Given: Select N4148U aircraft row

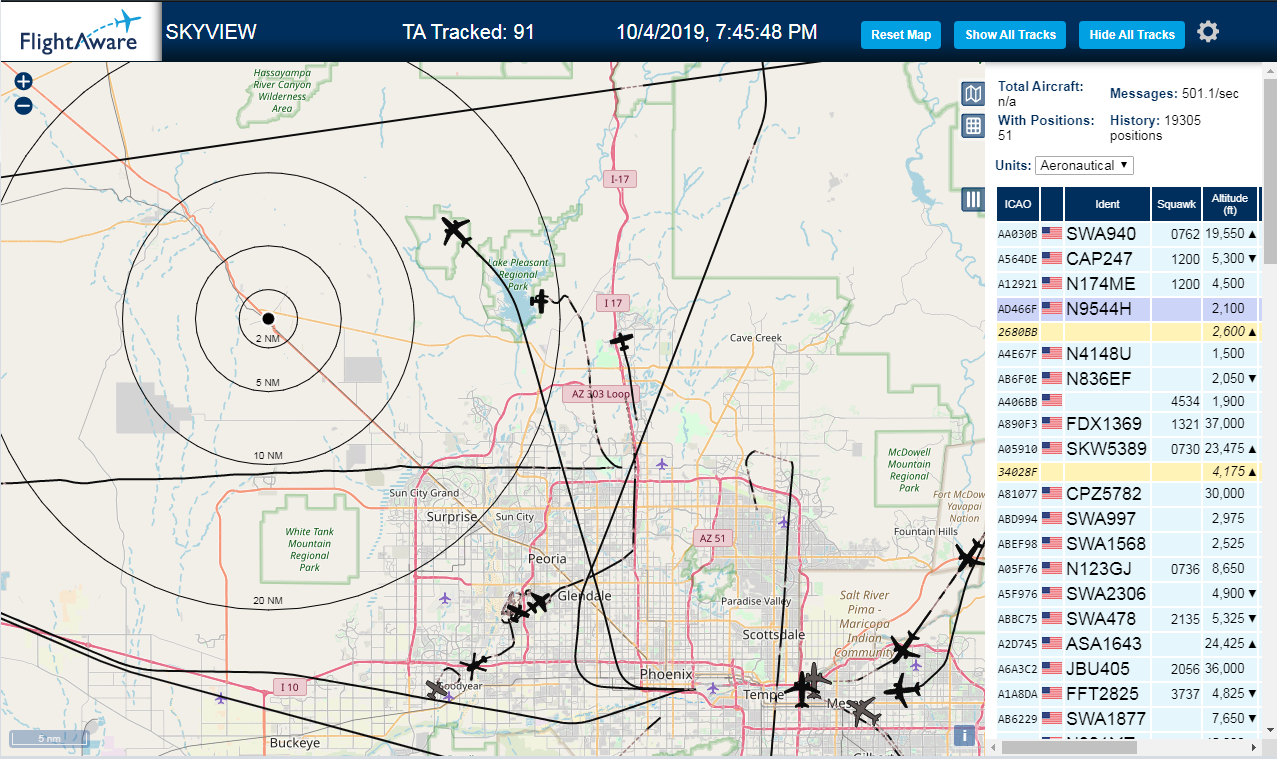Looking at the screenshot, I should (1127, 353).
